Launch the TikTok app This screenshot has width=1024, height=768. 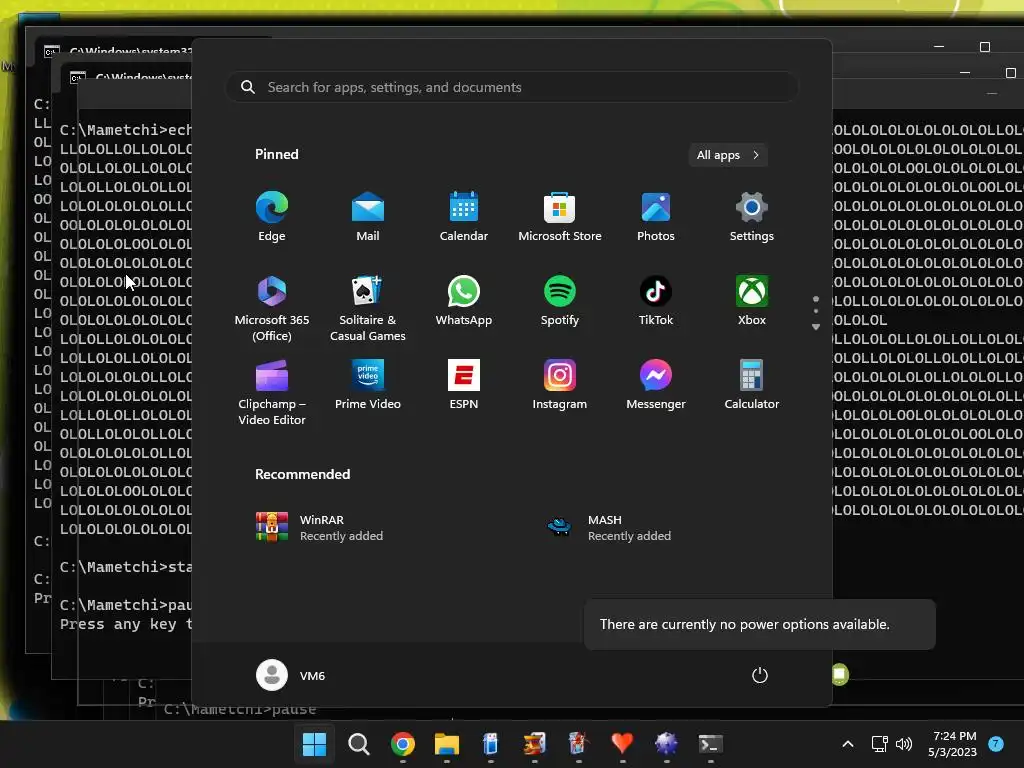point(656,301)
